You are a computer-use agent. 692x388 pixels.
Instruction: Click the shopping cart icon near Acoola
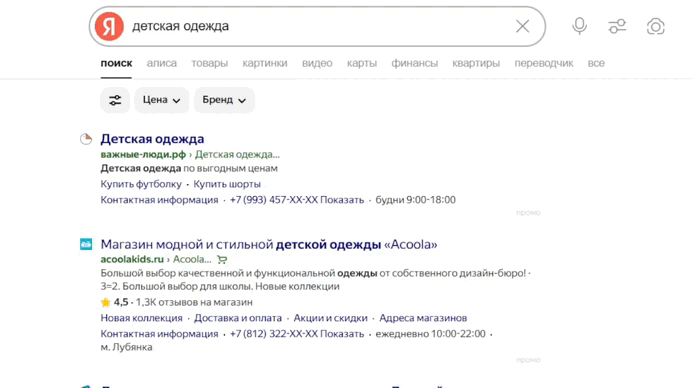[x=222, y=260]
